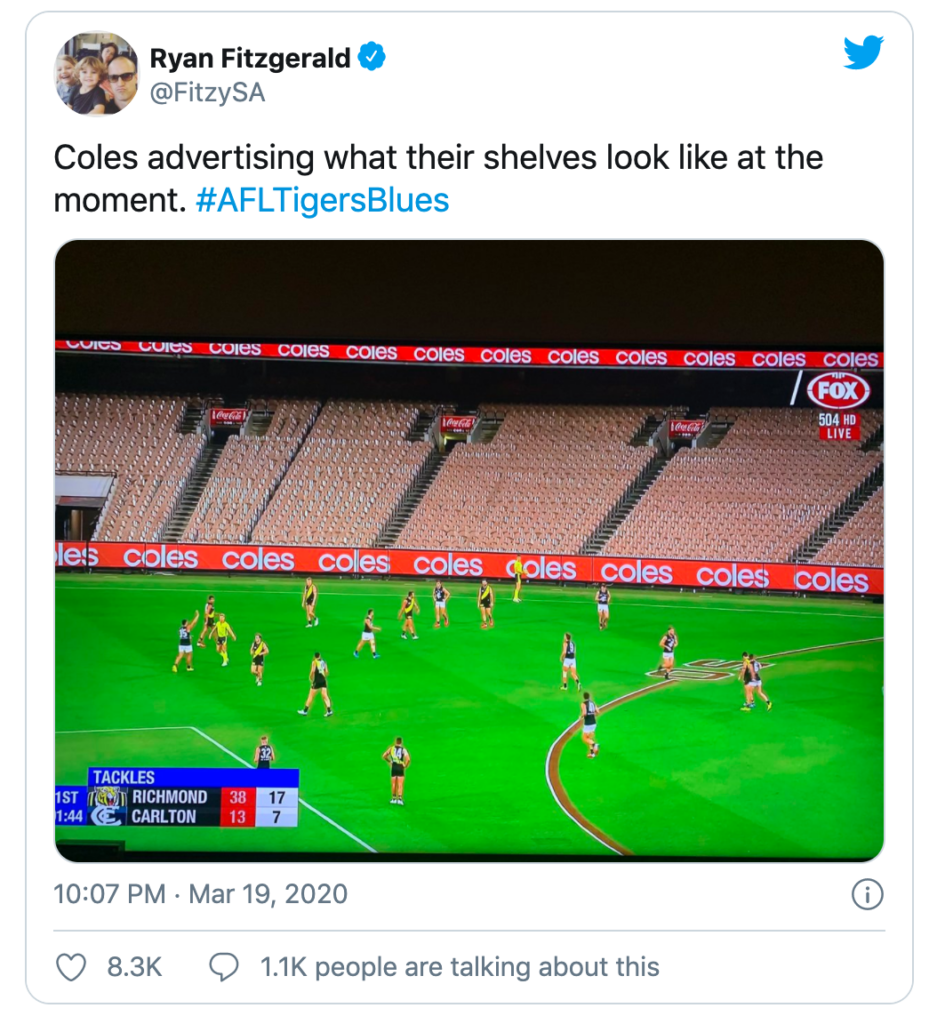
Task: Click the reply speech bubble icon
Action: click(x=224, y=967)
